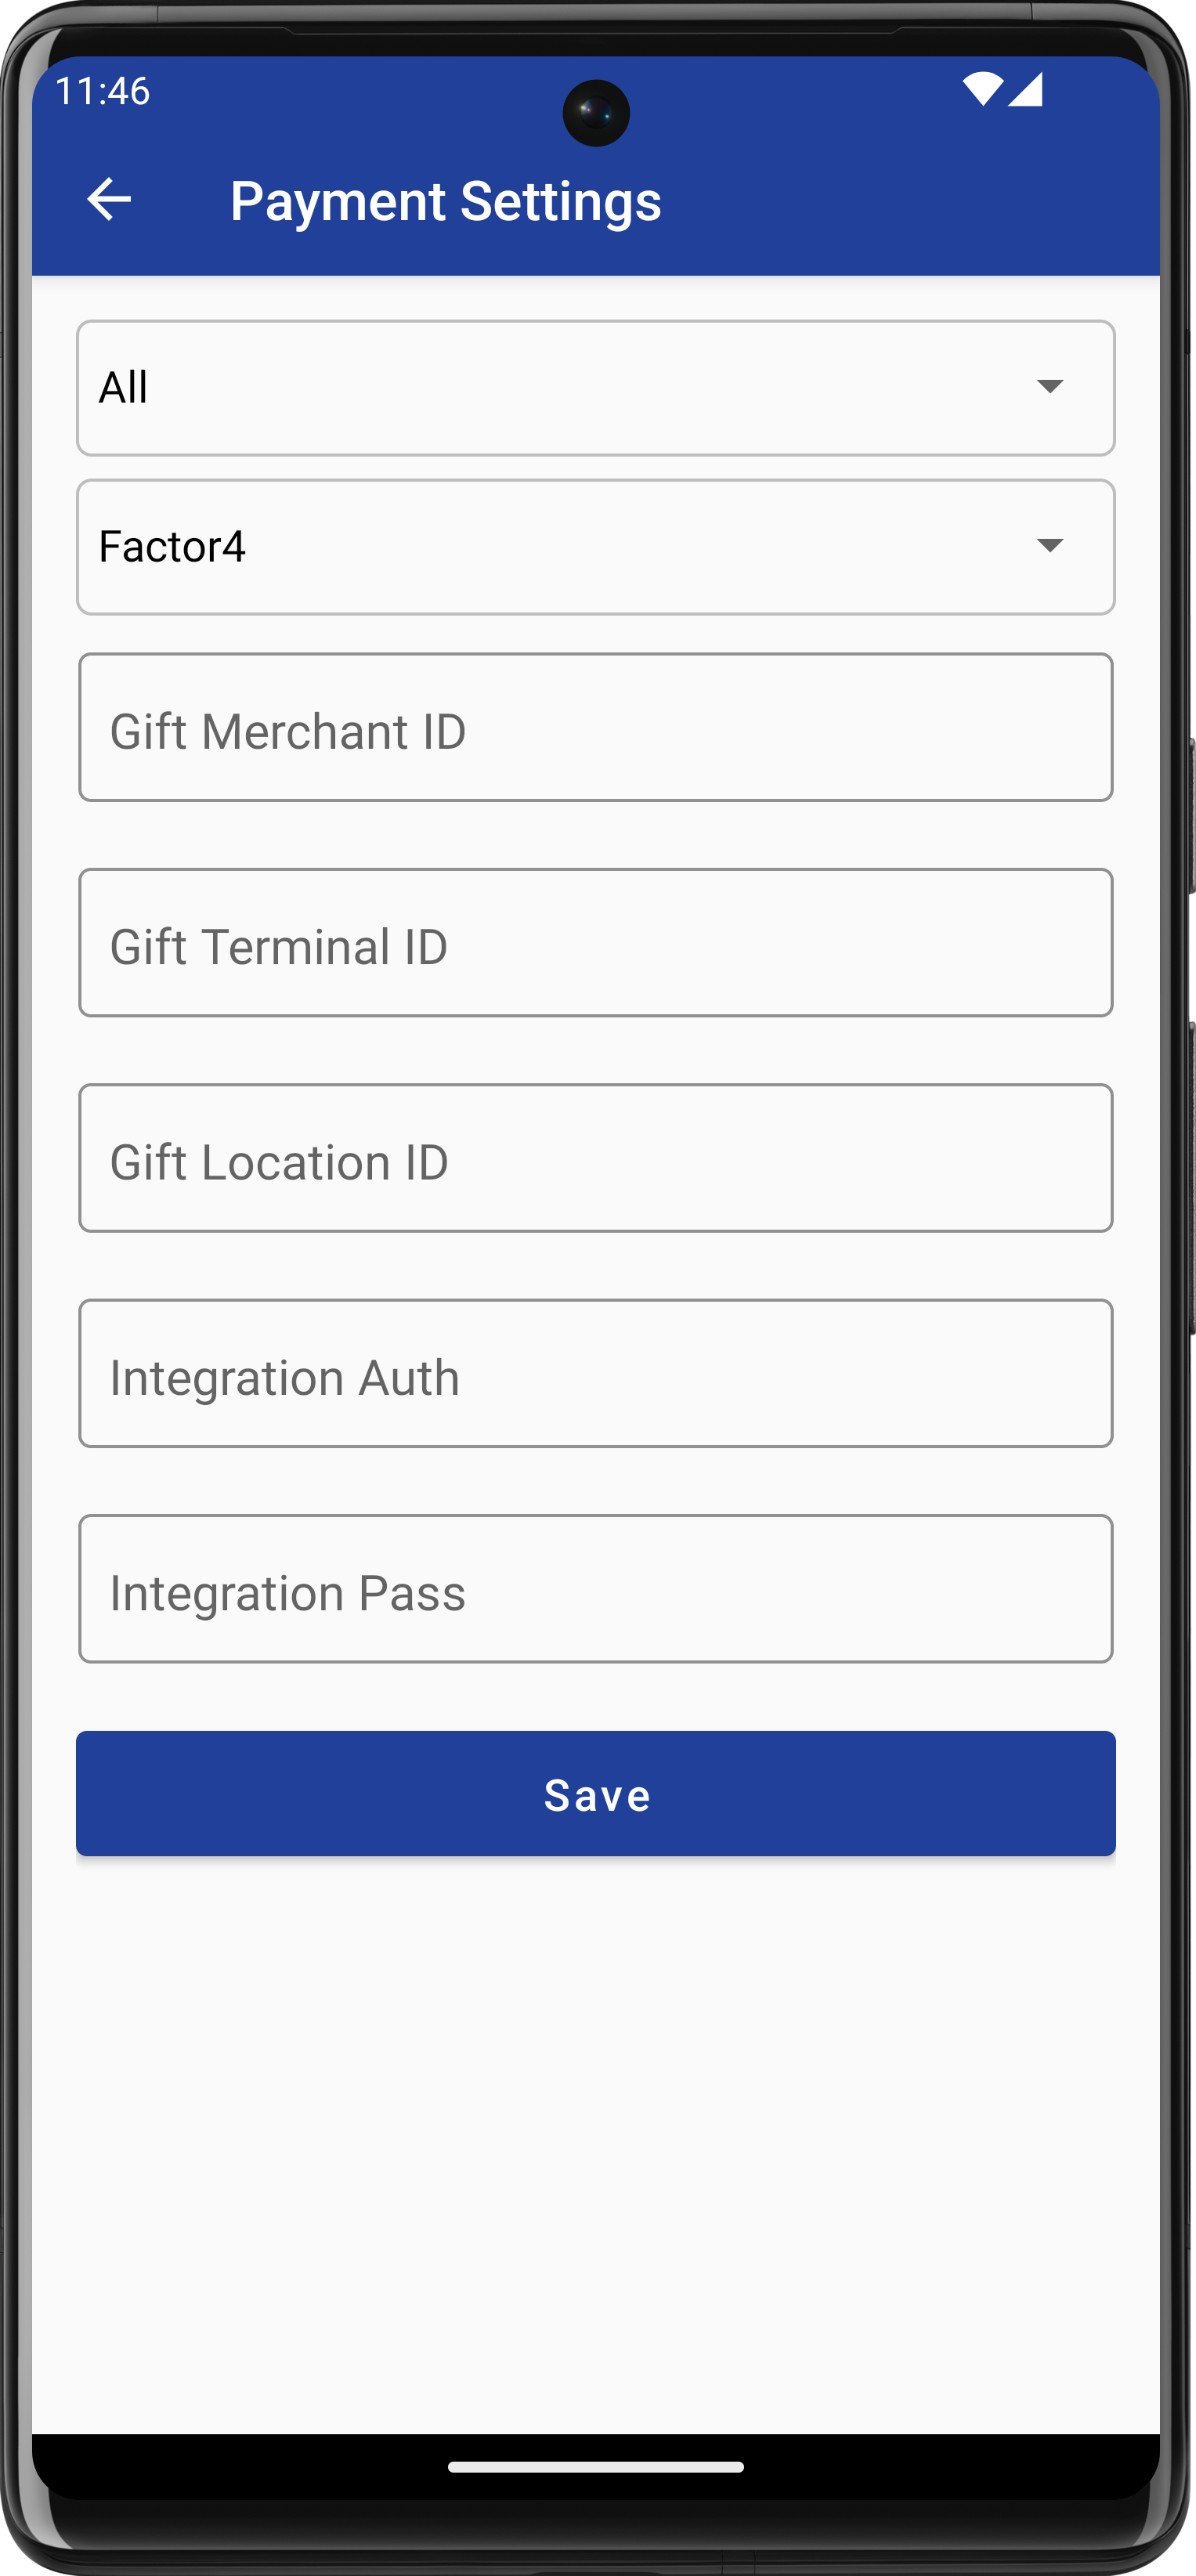Go back using the arrow icon
This screenshot has height=2576, width=1196.
pos(109,199)
